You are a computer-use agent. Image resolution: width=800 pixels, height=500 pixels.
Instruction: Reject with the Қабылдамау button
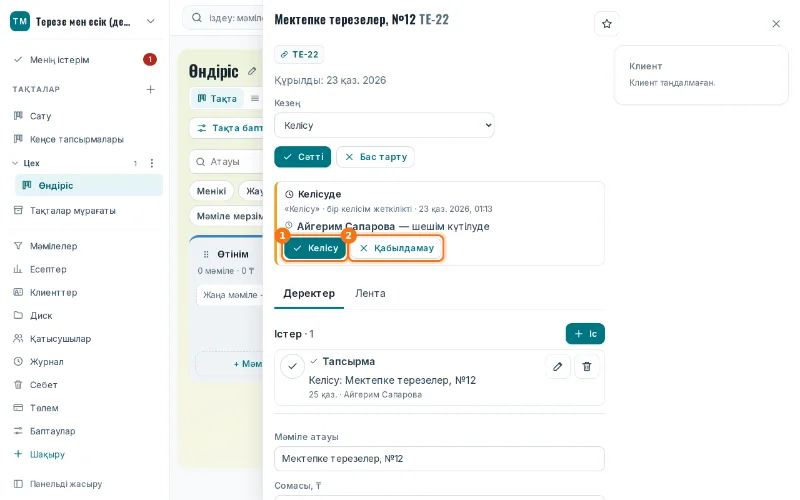(x=397, y=248)
